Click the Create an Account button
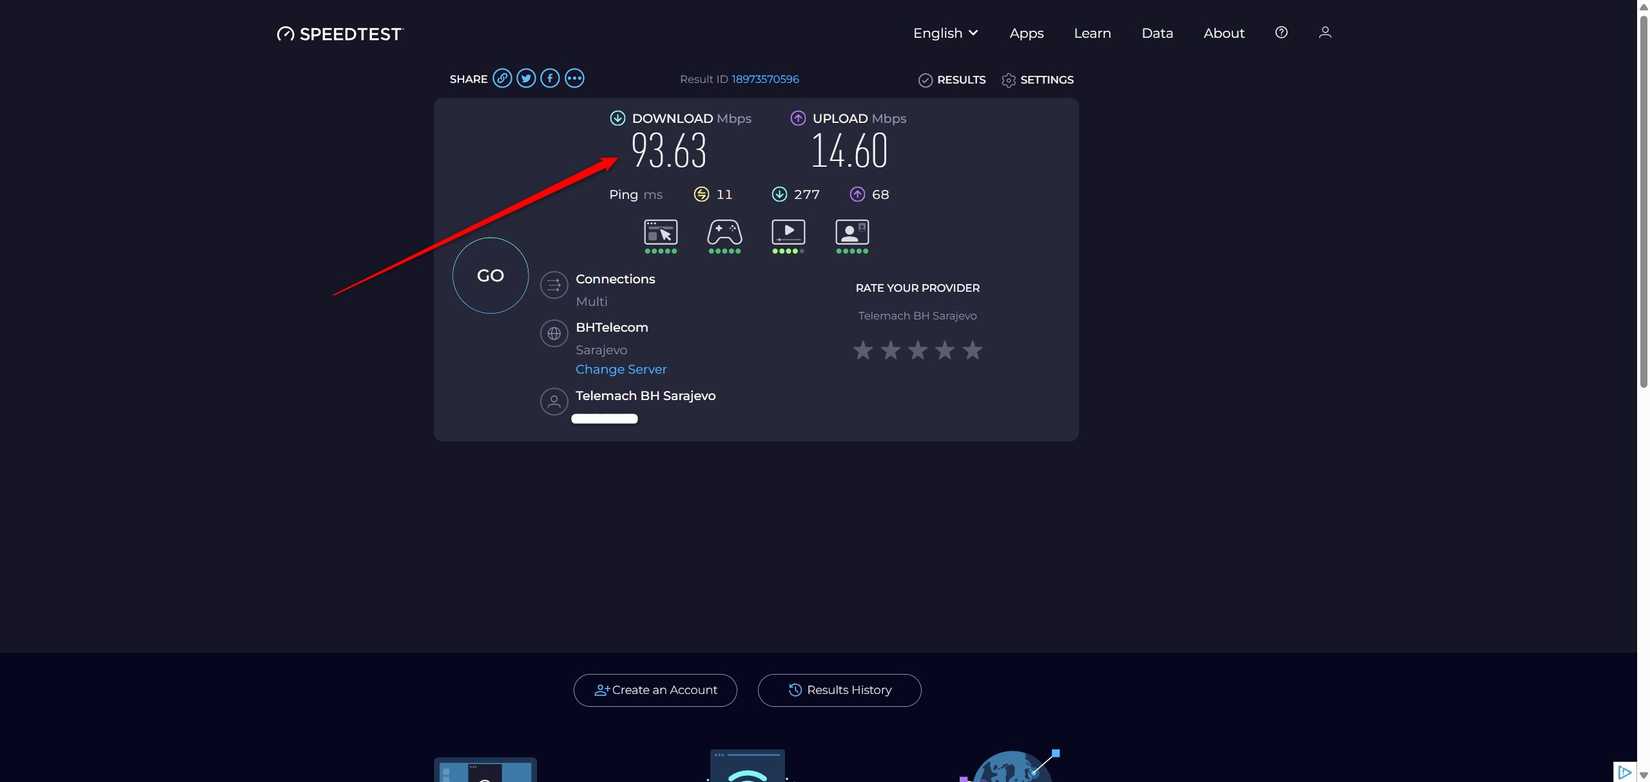The image size is (1650, 782). pos(655,690)
